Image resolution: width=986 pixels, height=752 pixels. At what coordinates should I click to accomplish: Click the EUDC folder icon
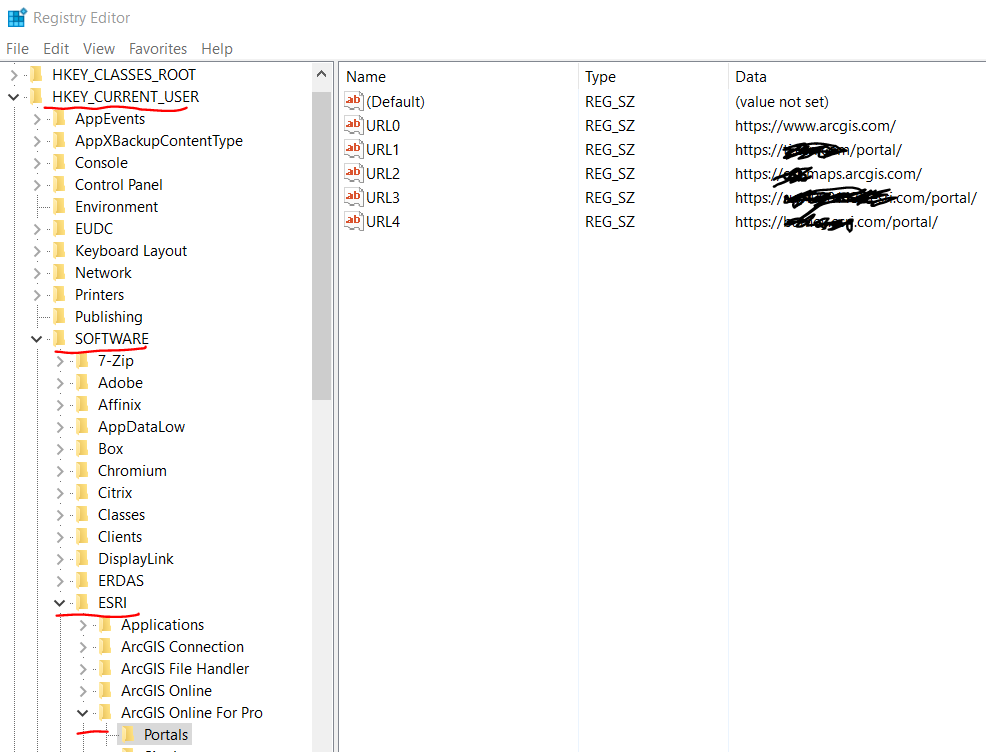click(x=60, y=229)
